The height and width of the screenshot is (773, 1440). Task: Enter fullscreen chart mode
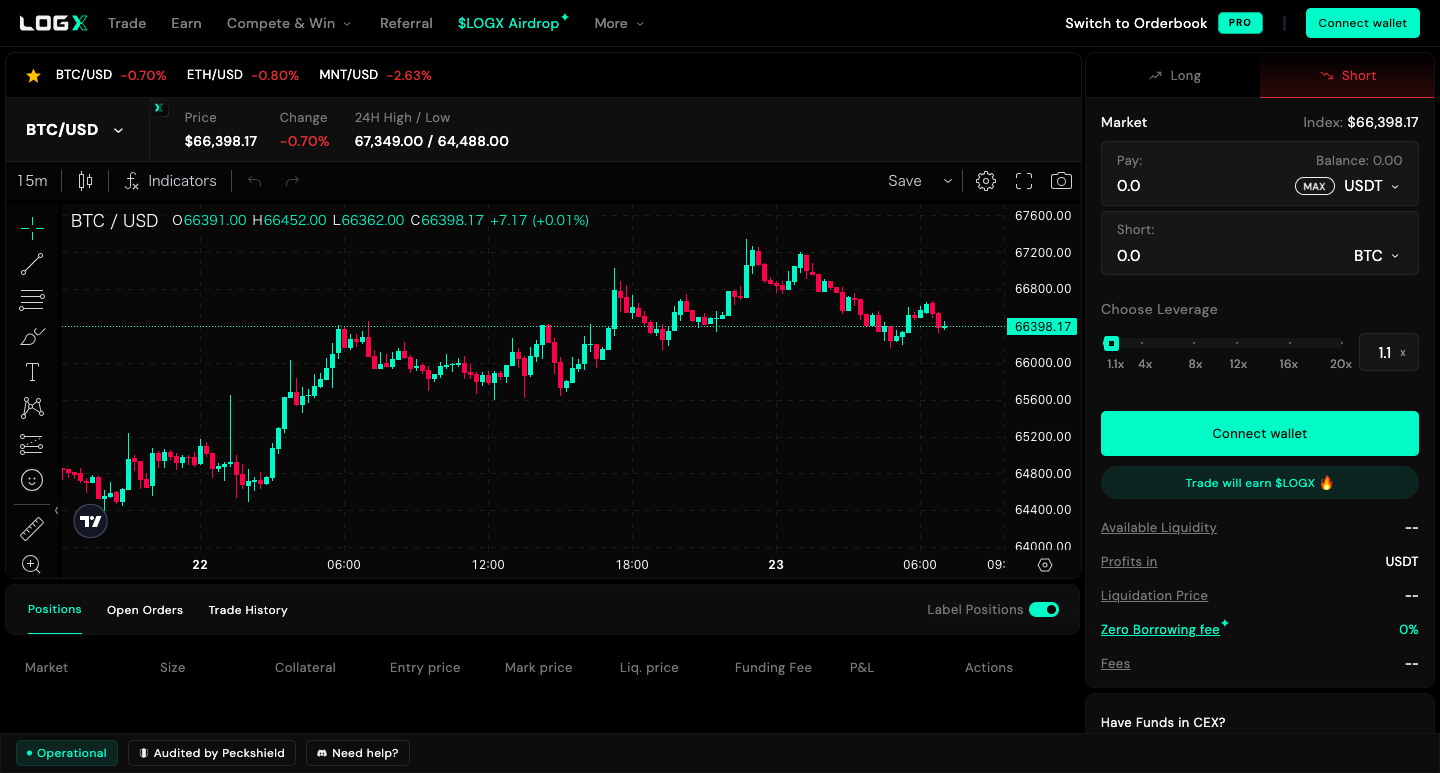coord(1023,180)
